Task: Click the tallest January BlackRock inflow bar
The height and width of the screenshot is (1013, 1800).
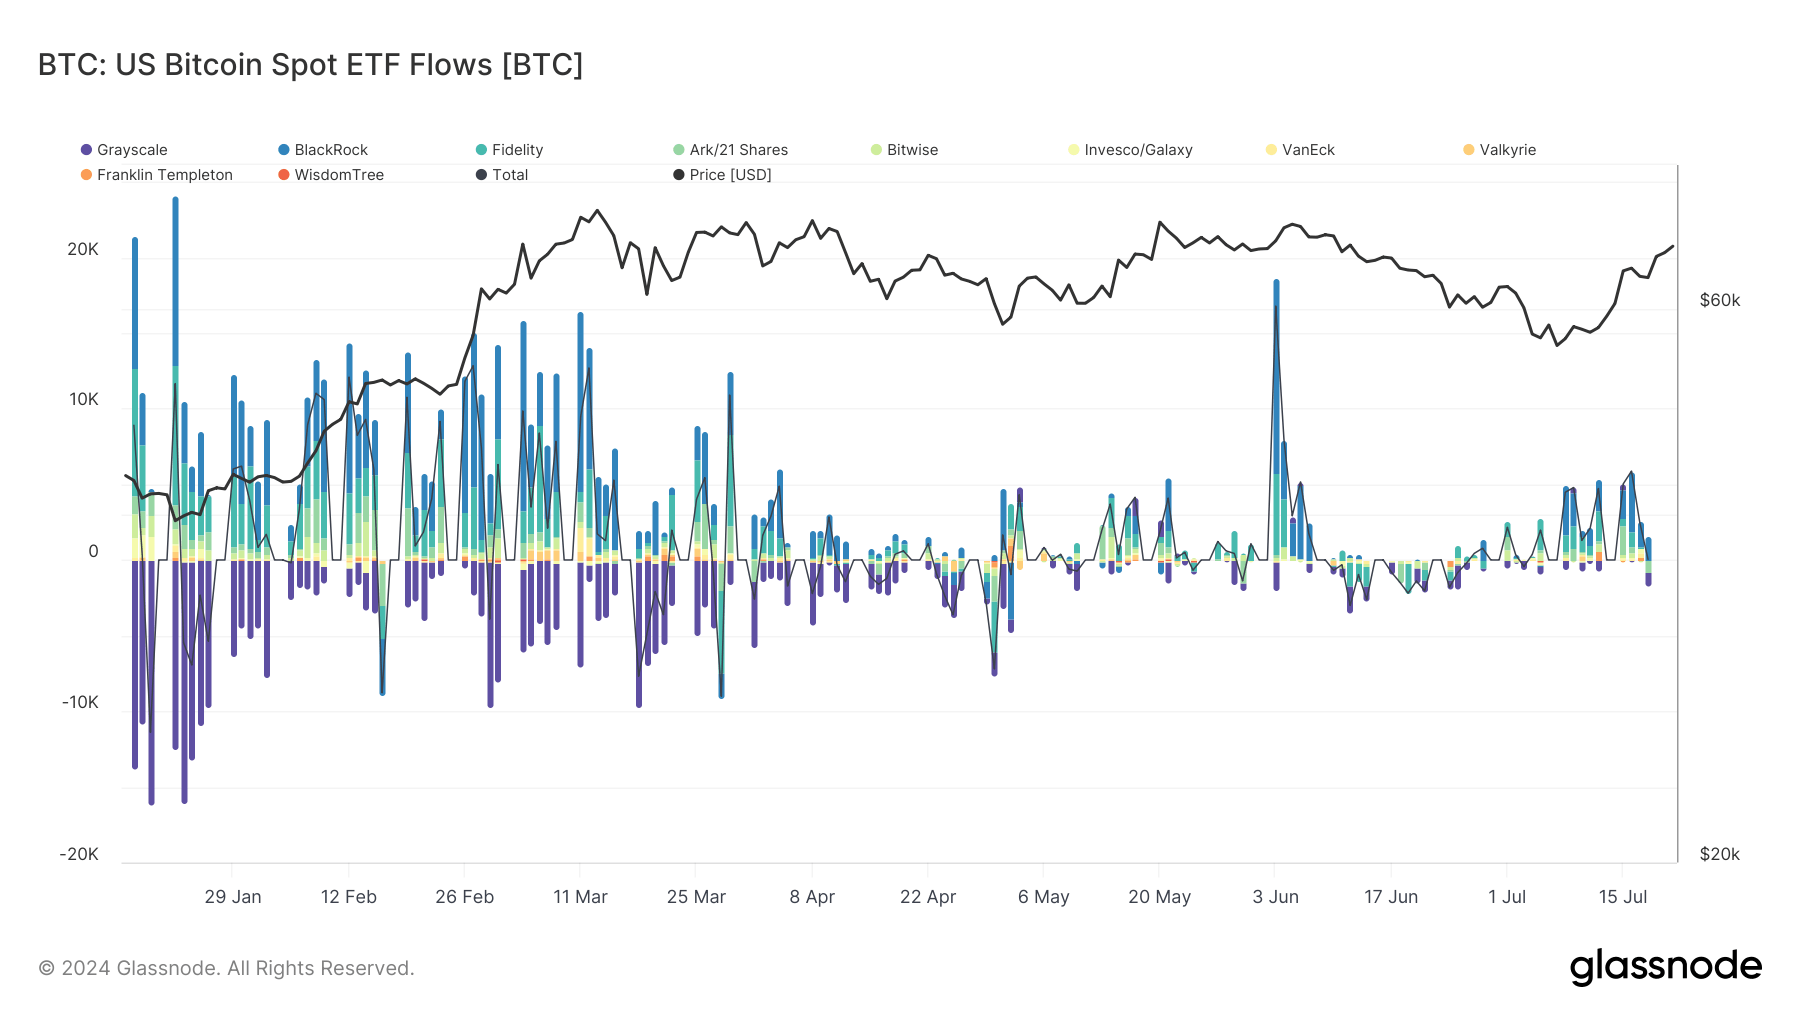Action: (x=175, y=282)
